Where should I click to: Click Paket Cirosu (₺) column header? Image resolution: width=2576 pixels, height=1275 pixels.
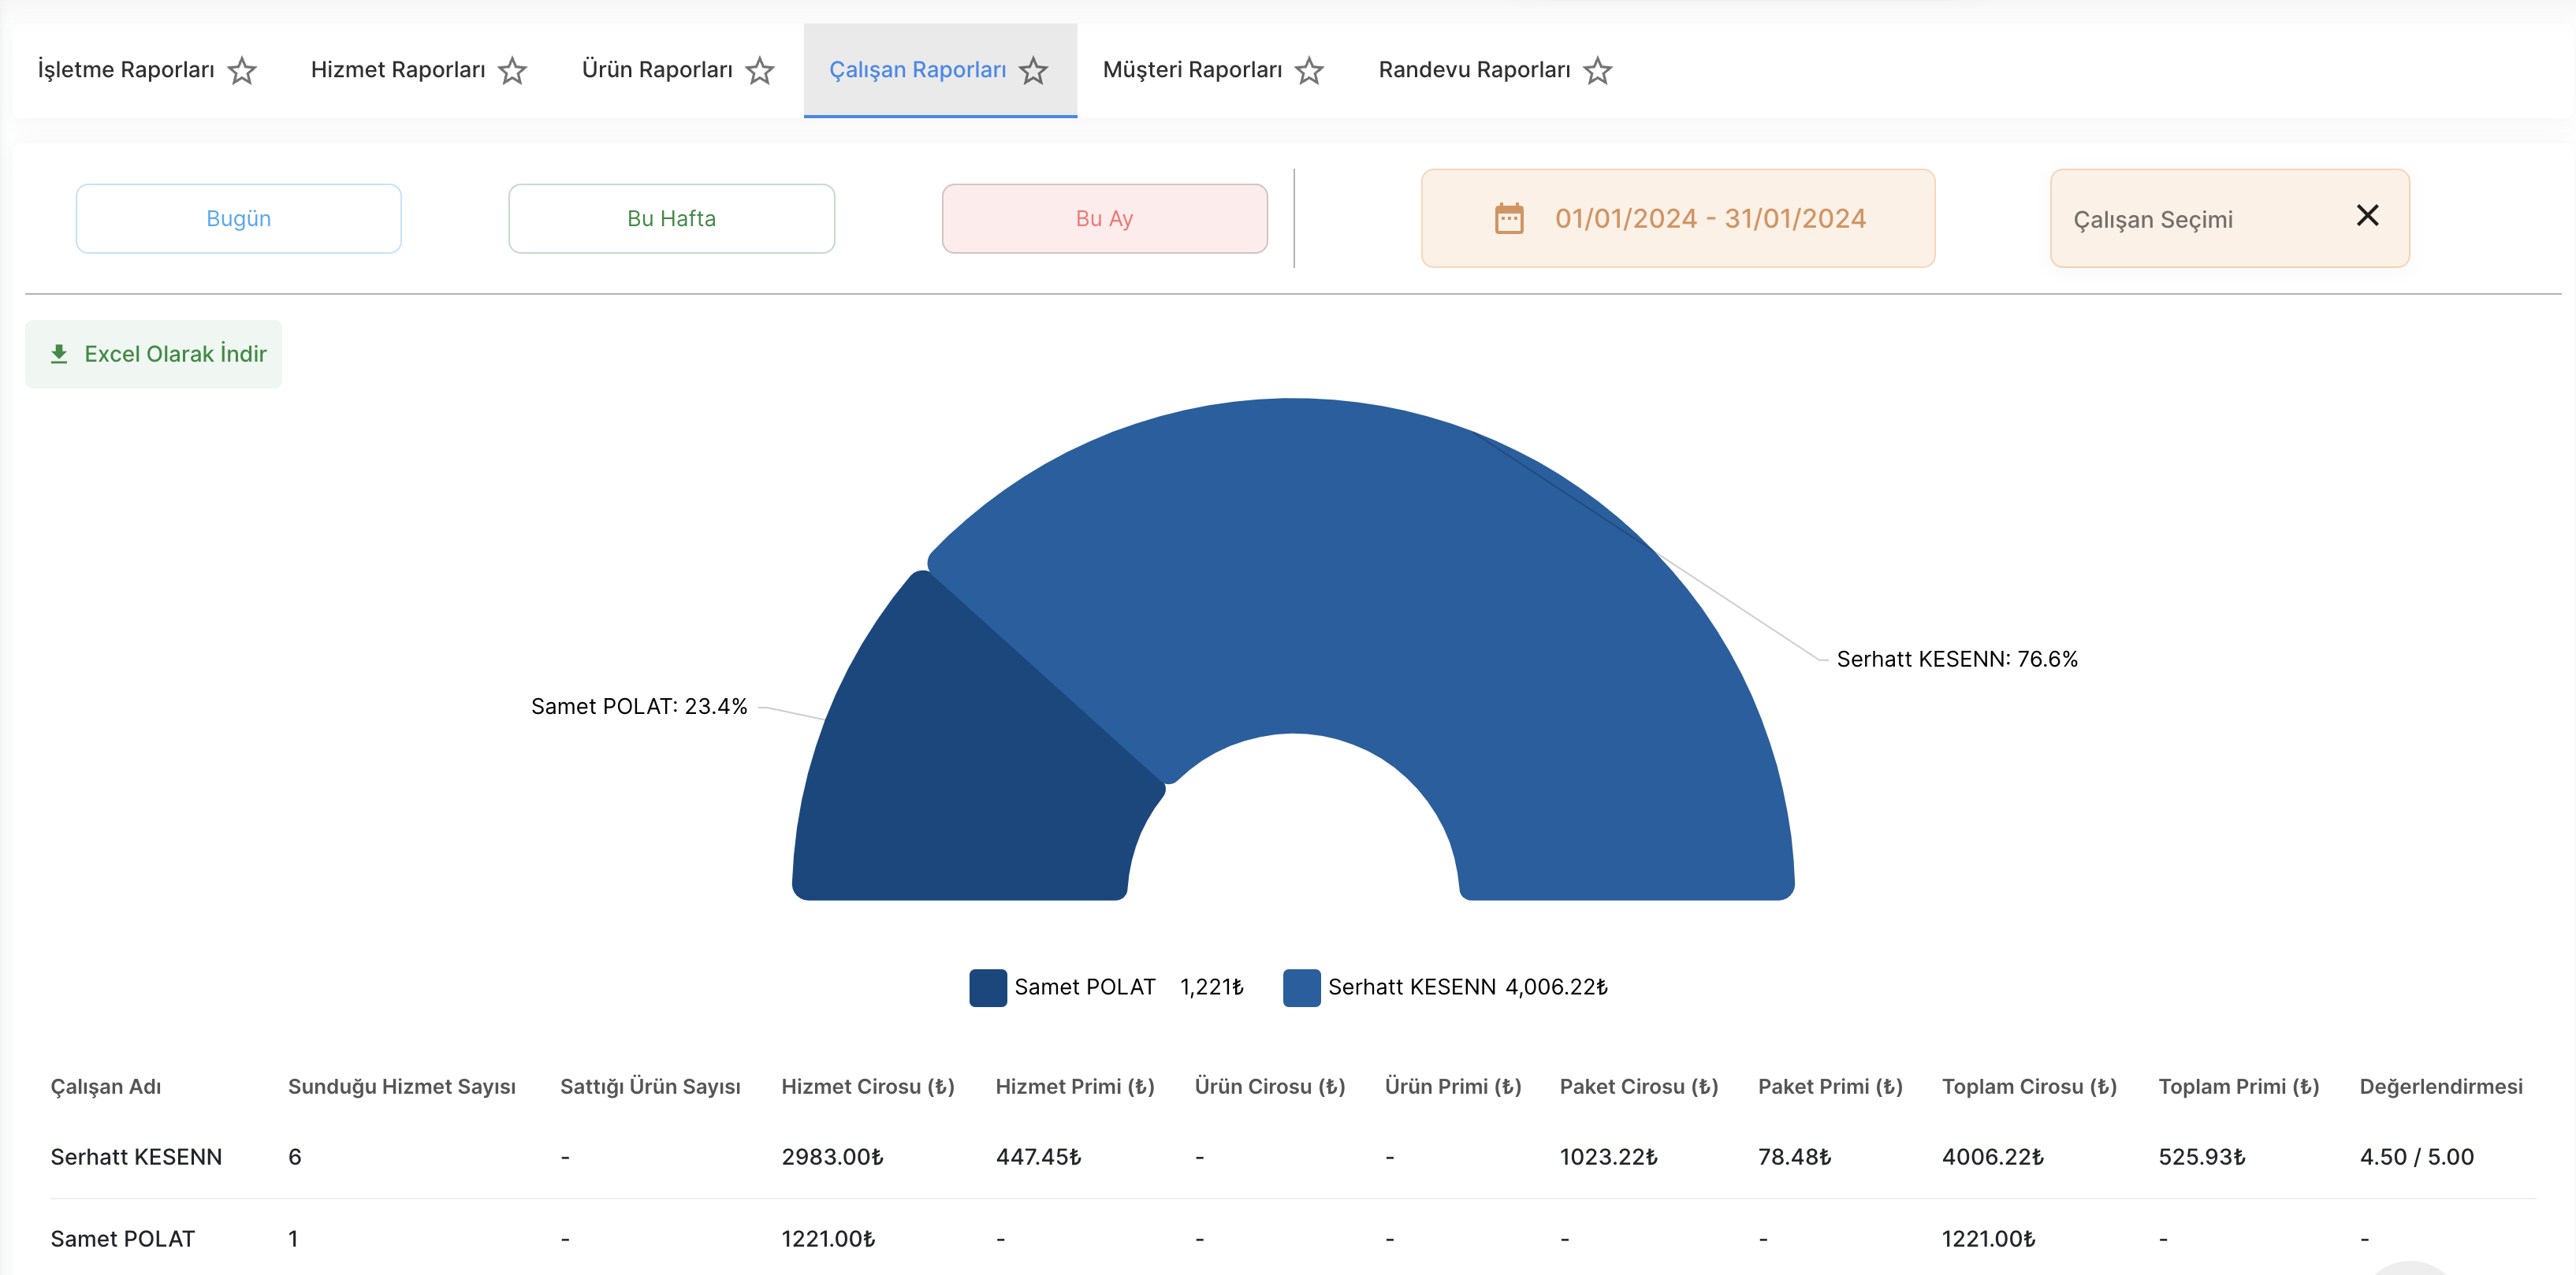coord(1639,1086)
